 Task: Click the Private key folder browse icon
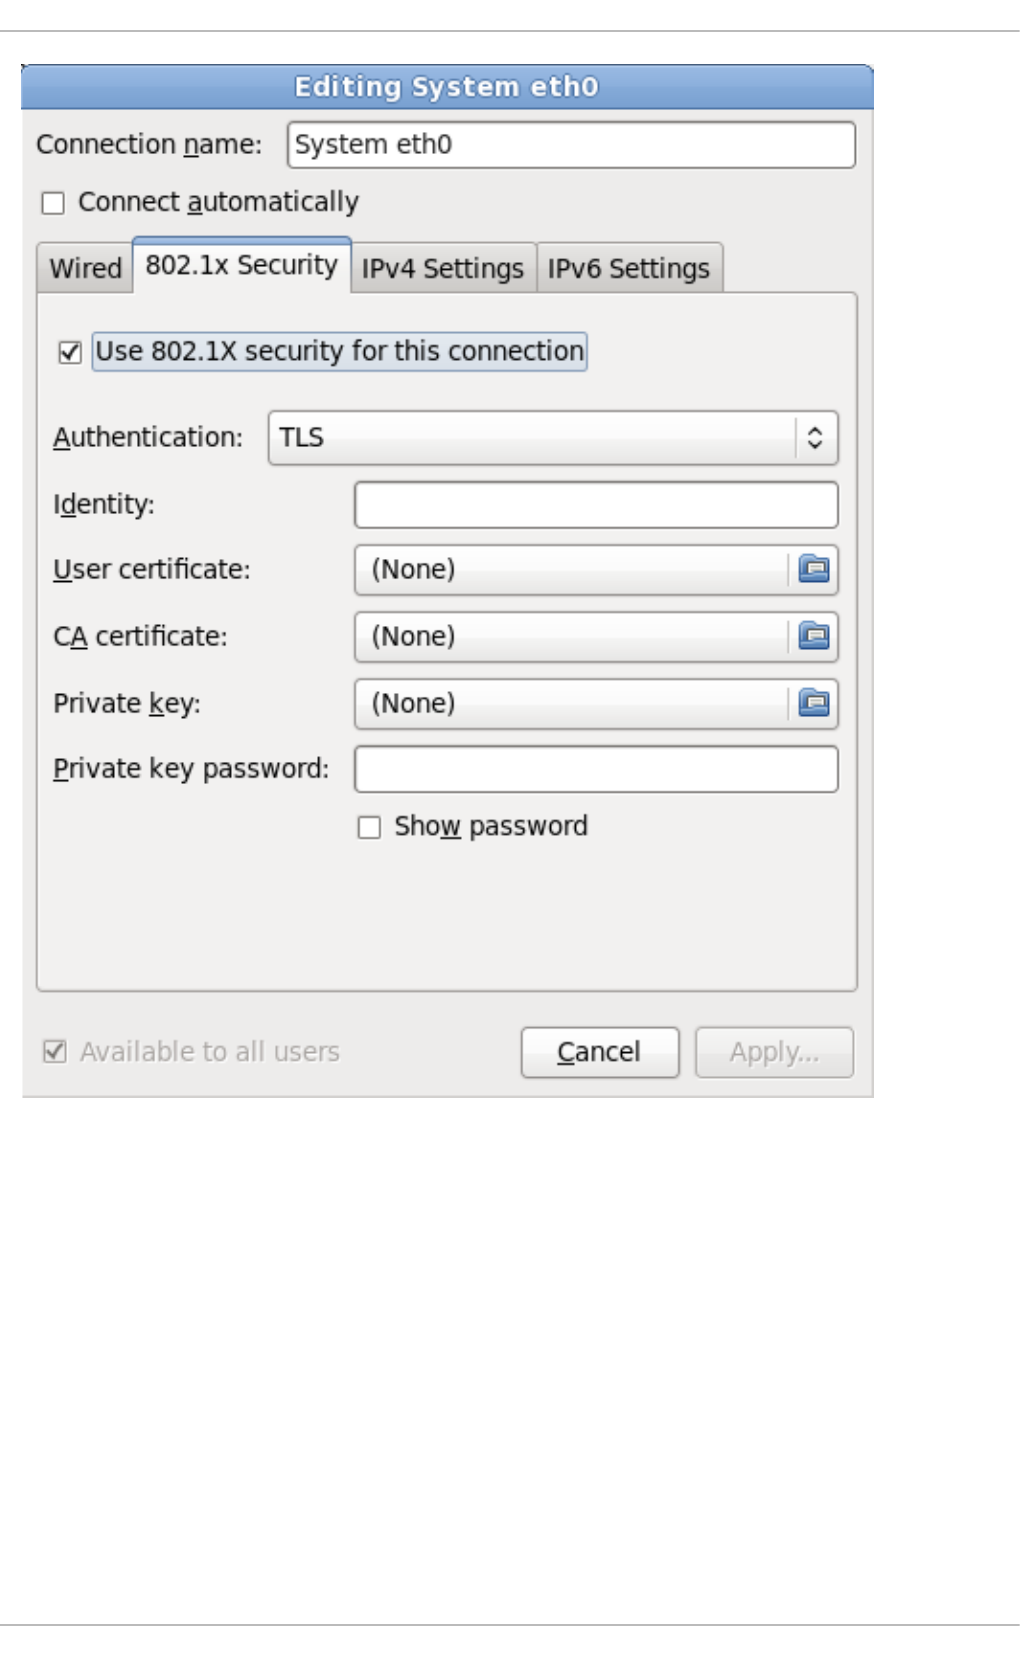pyautogui.click(x=814, y=704)
